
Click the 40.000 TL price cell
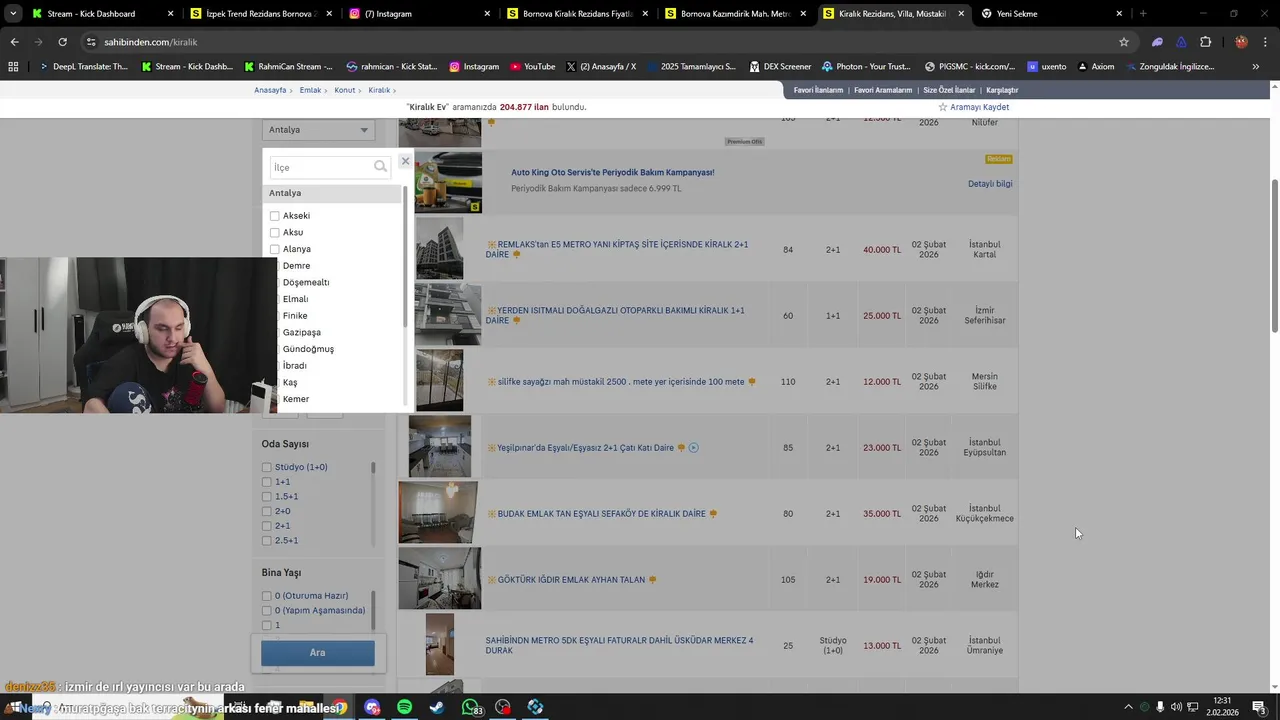[882, 250]
